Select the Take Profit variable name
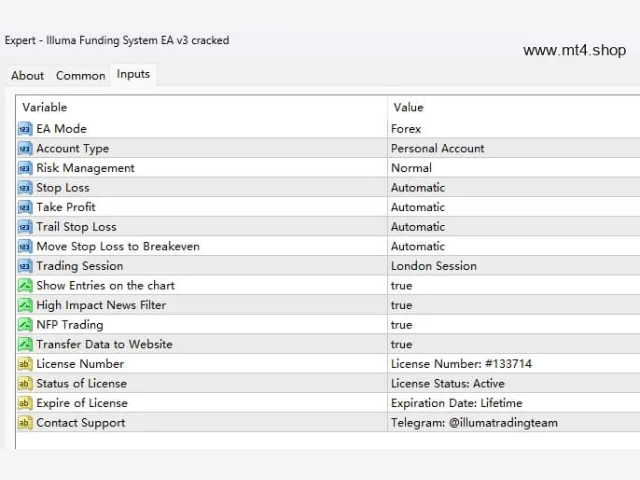The image size is (640, 480). coord(66,207)
